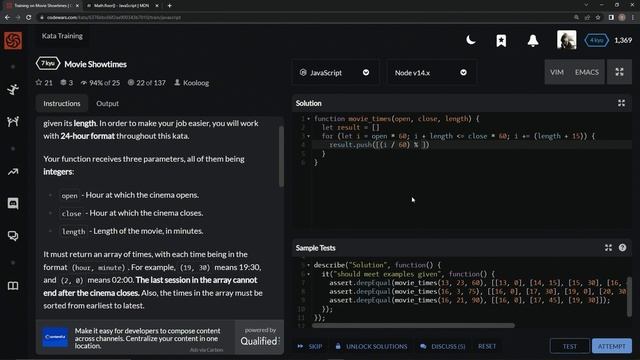Click the Kata Training header text
Viewport: 640px width, 360px height.
[x=62, y=36]
